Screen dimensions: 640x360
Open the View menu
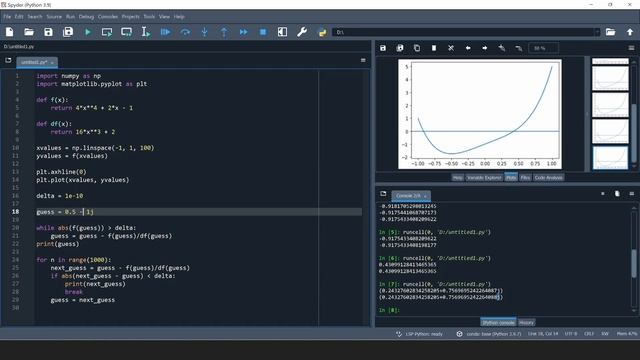164,17
